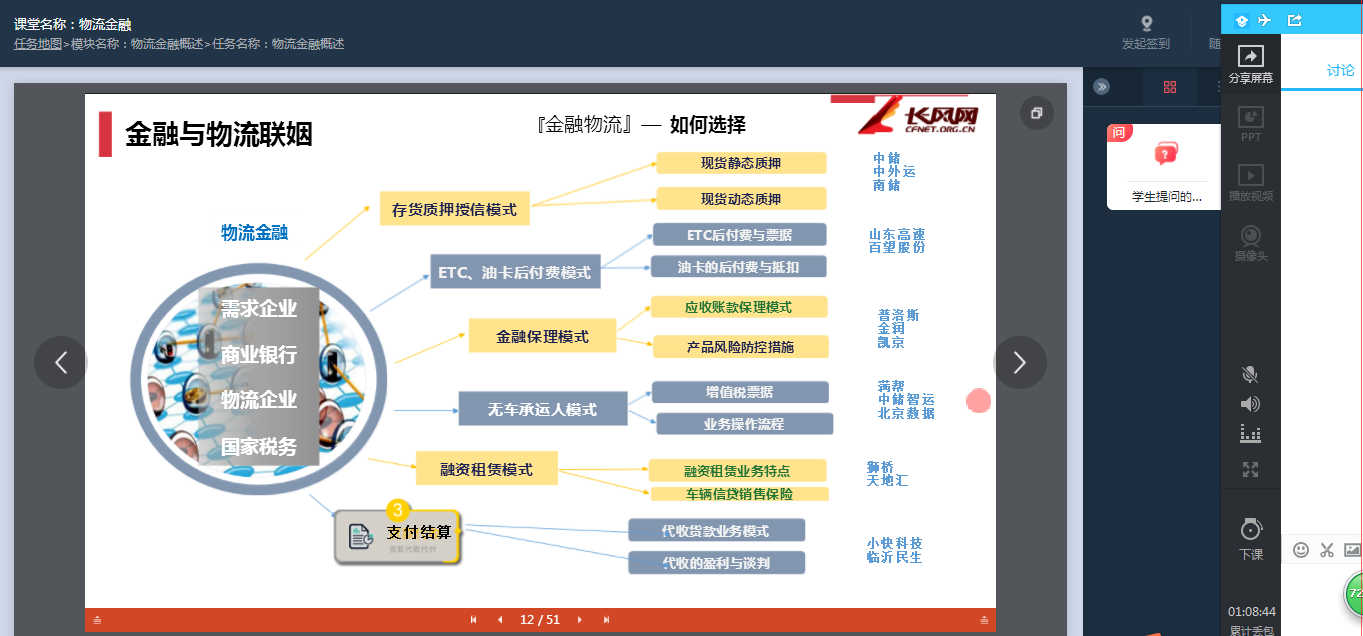This screenshot has width=1363, height=636.
Task: Collapse side panel with double-chevron button
Action: pyautogui.click(x=1101, y=86)
